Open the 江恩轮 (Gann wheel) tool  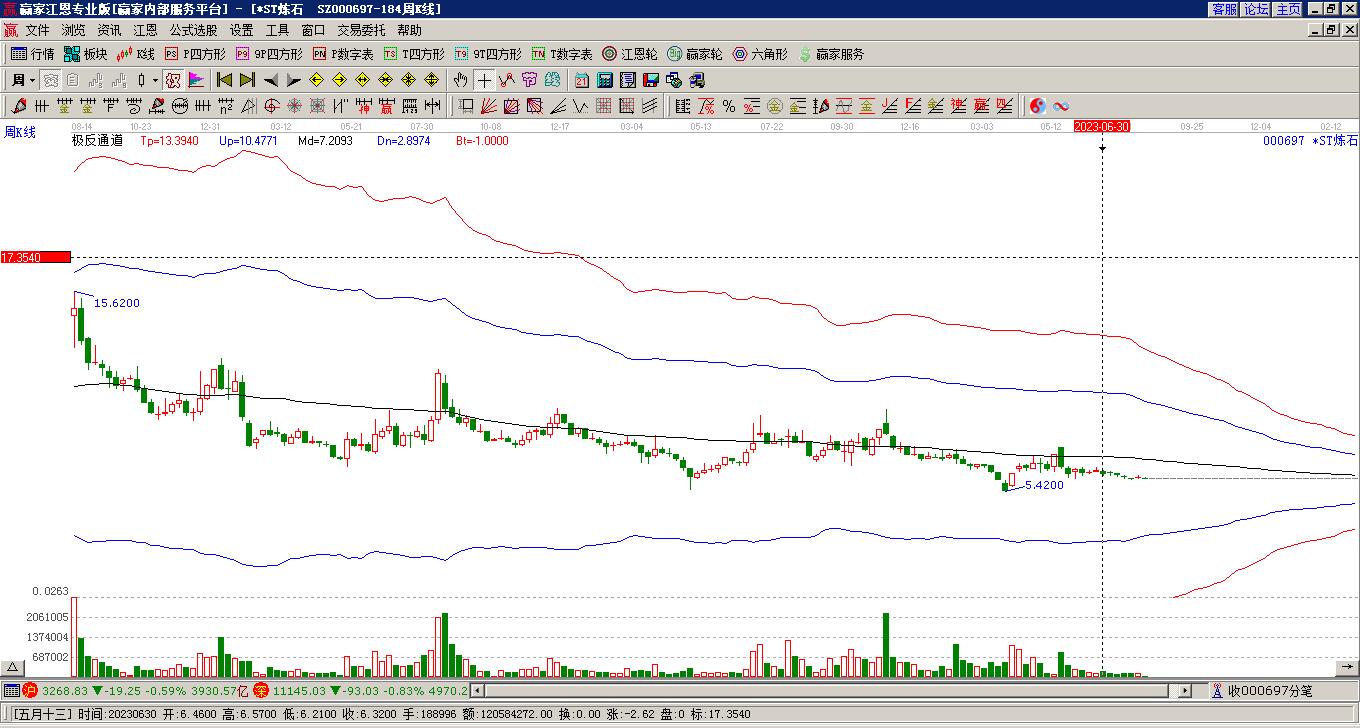[x=630, y=54]
